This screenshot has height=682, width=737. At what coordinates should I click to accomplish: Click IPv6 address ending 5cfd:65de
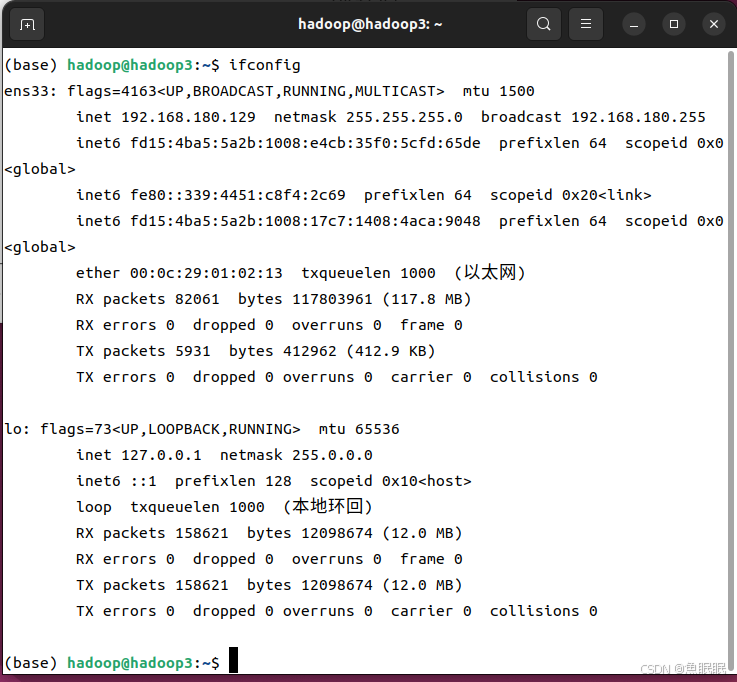(x=305, y=143)
